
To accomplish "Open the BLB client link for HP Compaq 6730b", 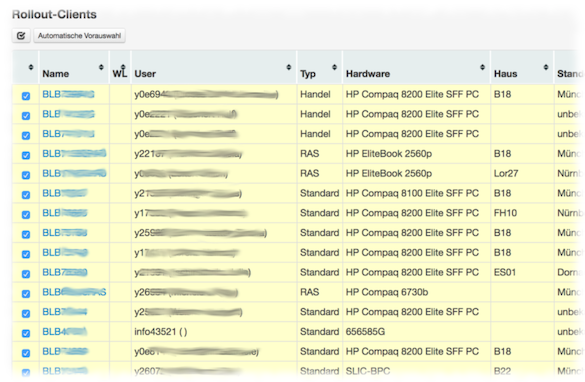I will (74, 292).
